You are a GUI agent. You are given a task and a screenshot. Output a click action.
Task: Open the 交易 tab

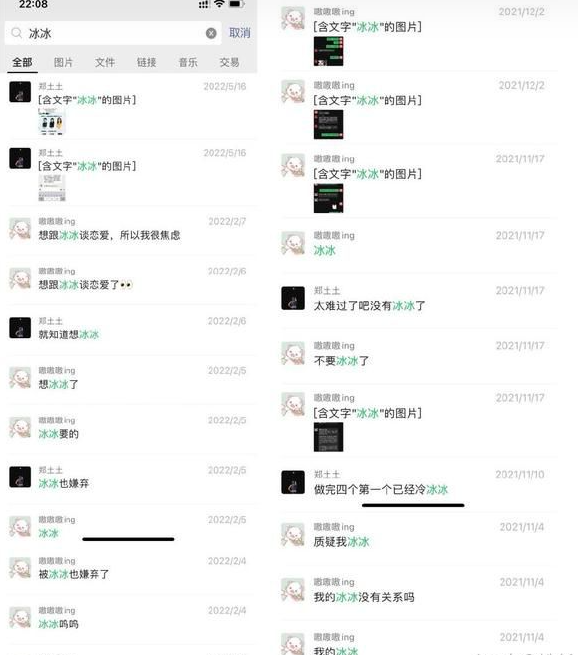229,63
